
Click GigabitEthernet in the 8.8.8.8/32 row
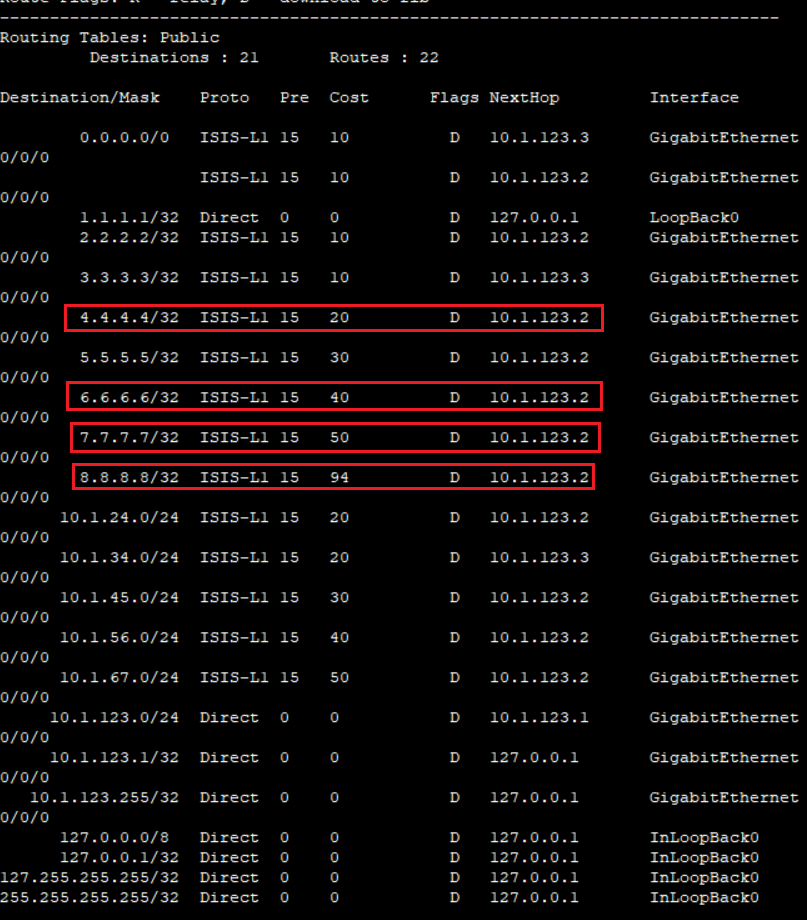(724, 477)
